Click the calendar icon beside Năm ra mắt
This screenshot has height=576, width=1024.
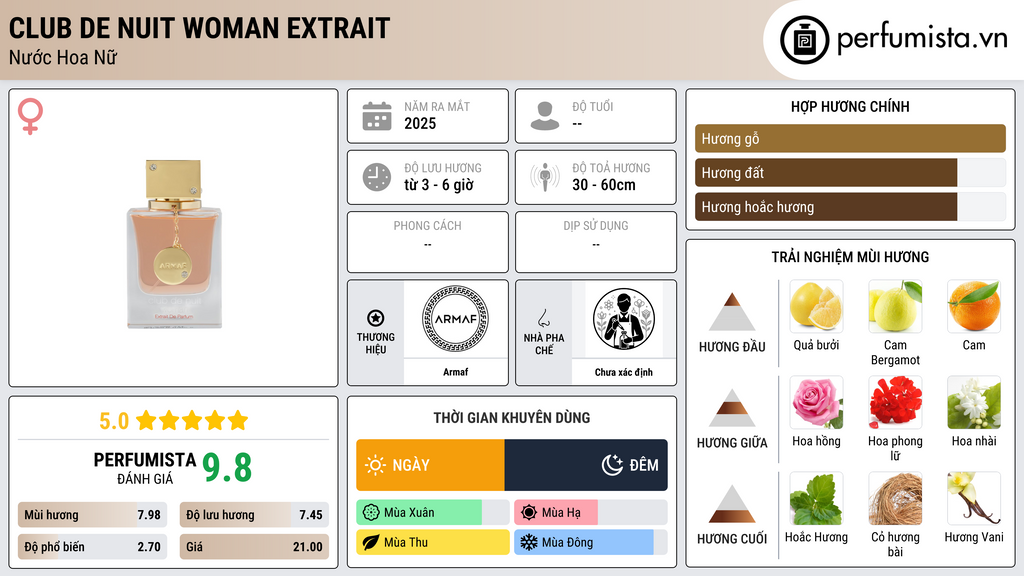click(377, 116)
